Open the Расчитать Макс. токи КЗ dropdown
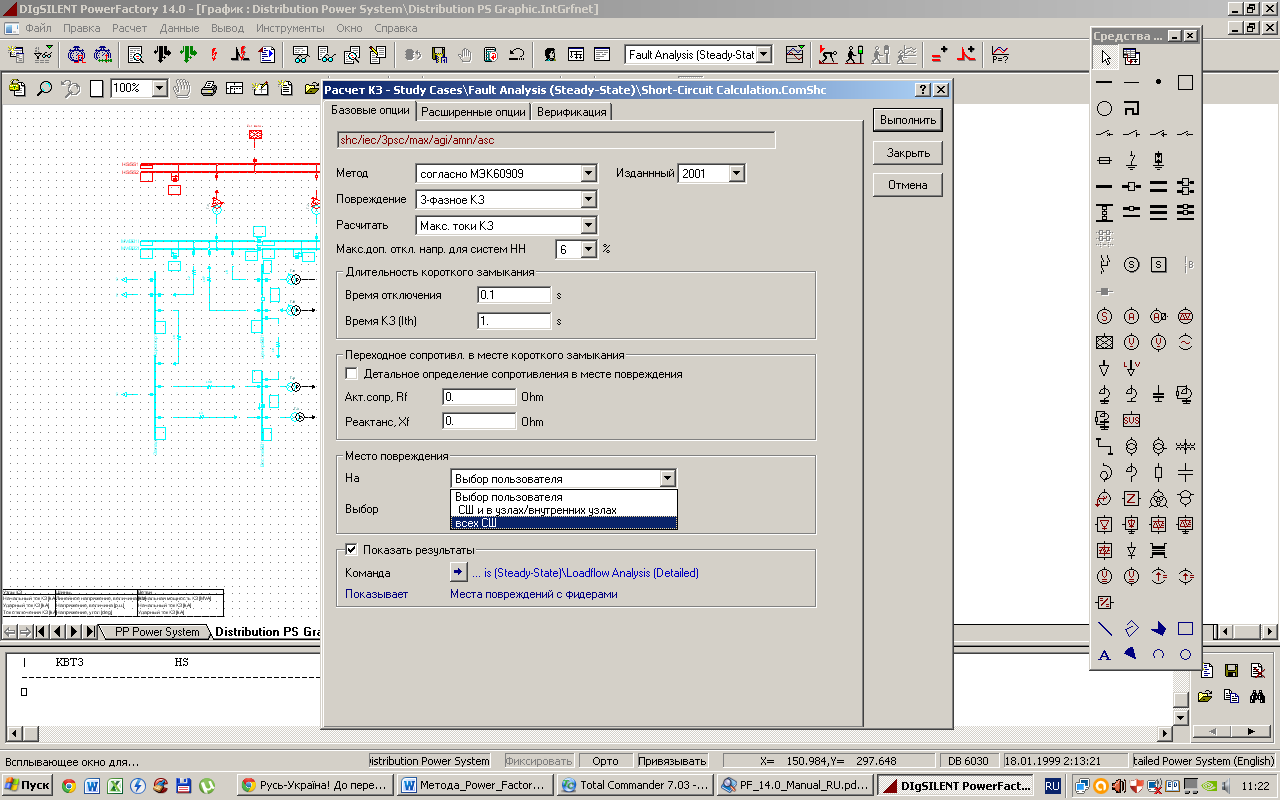This screenshot has height=800, width=1280. pos(588,226)
